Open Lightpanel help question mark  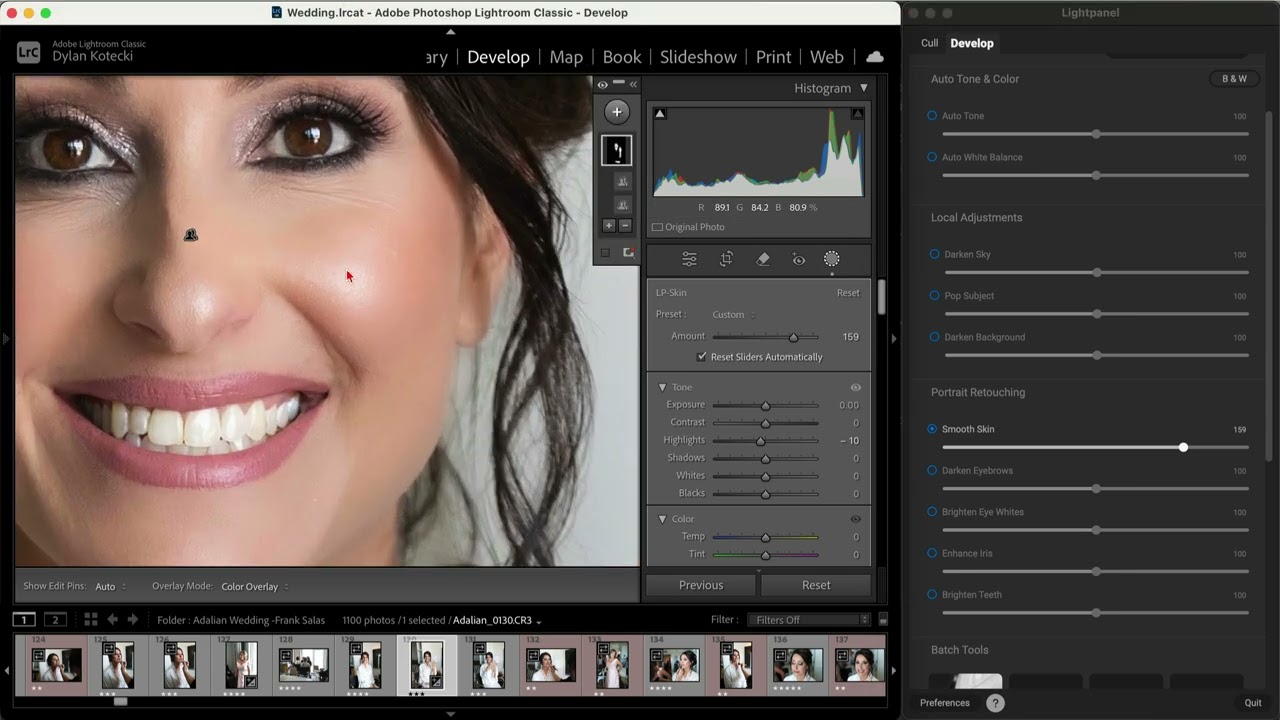[x=995, y=703]
